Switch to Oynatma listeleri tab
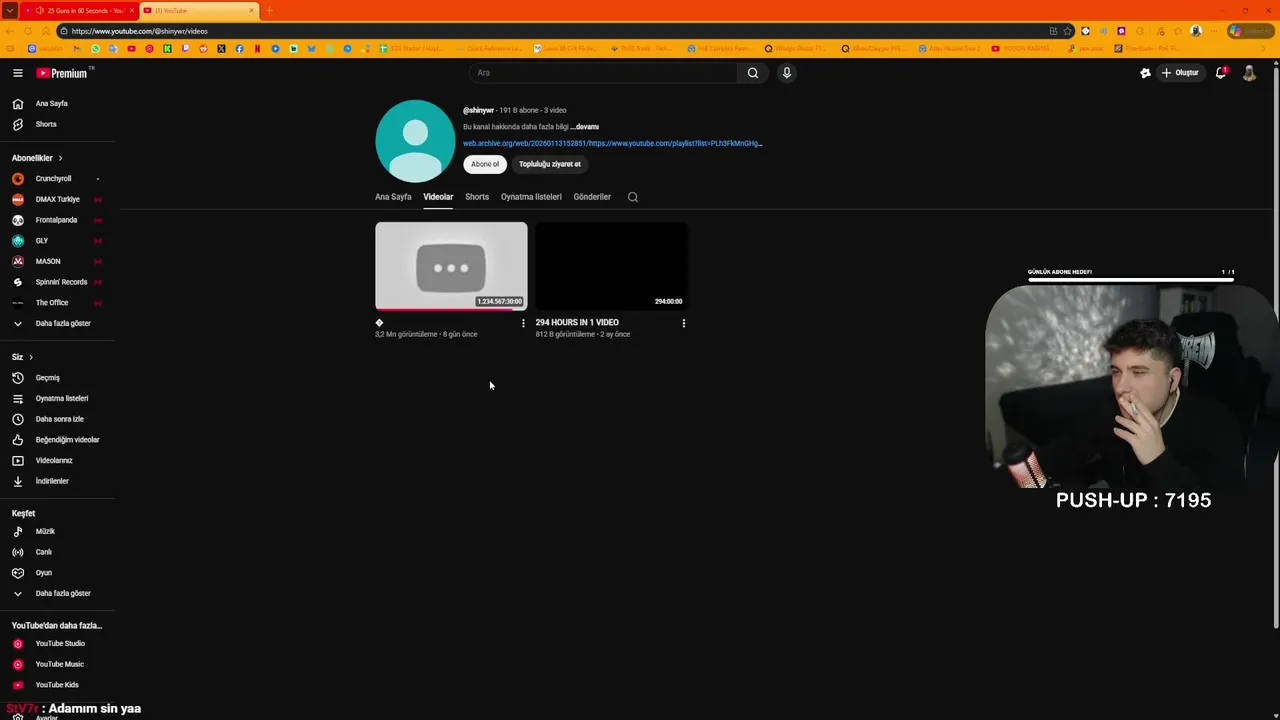Screen dimensions: 1280x720 click(531, 197)
